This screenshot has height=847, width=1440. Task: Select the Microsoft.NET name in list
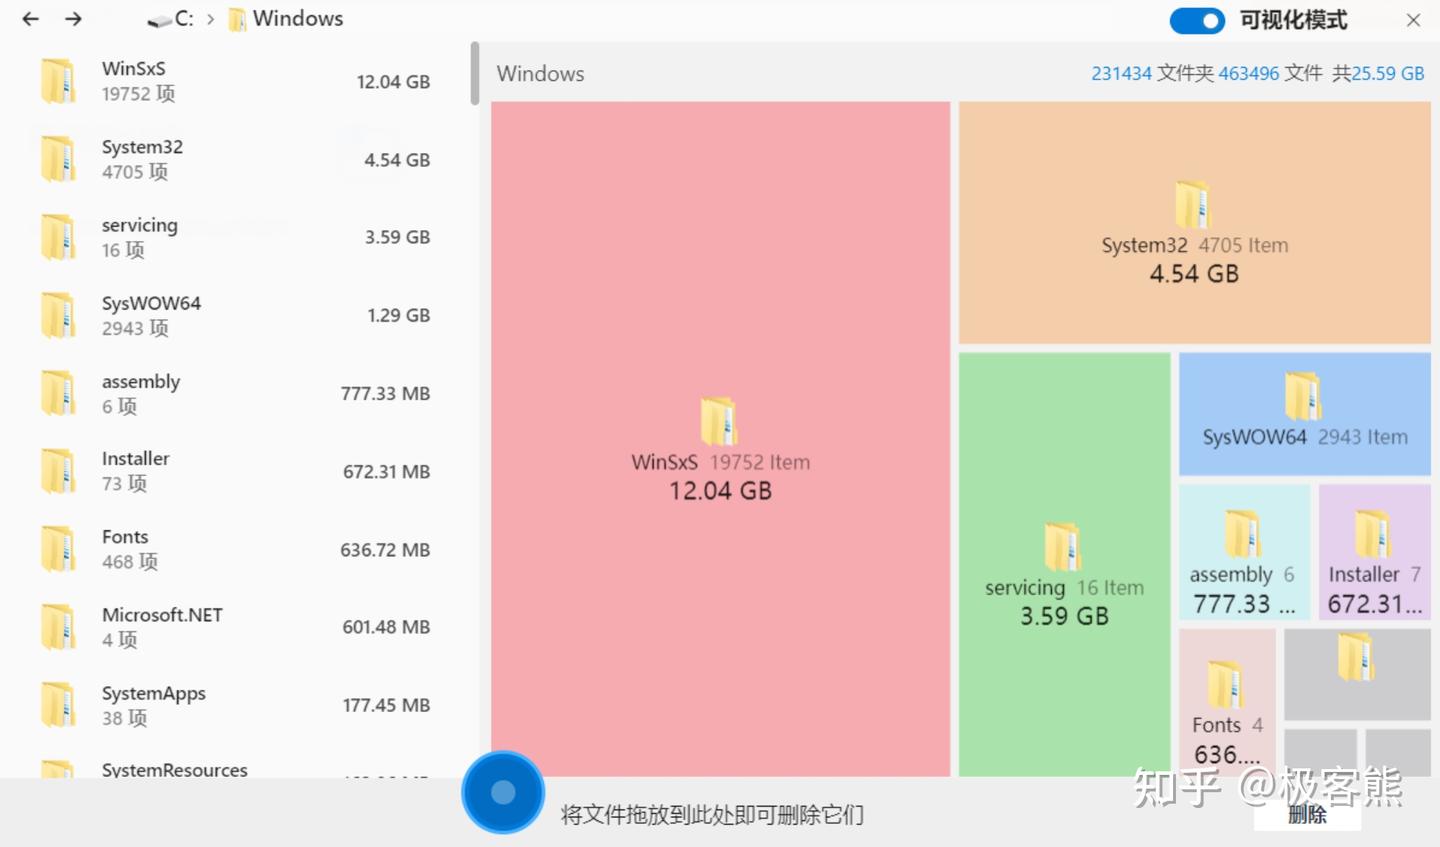click(162, 615)
